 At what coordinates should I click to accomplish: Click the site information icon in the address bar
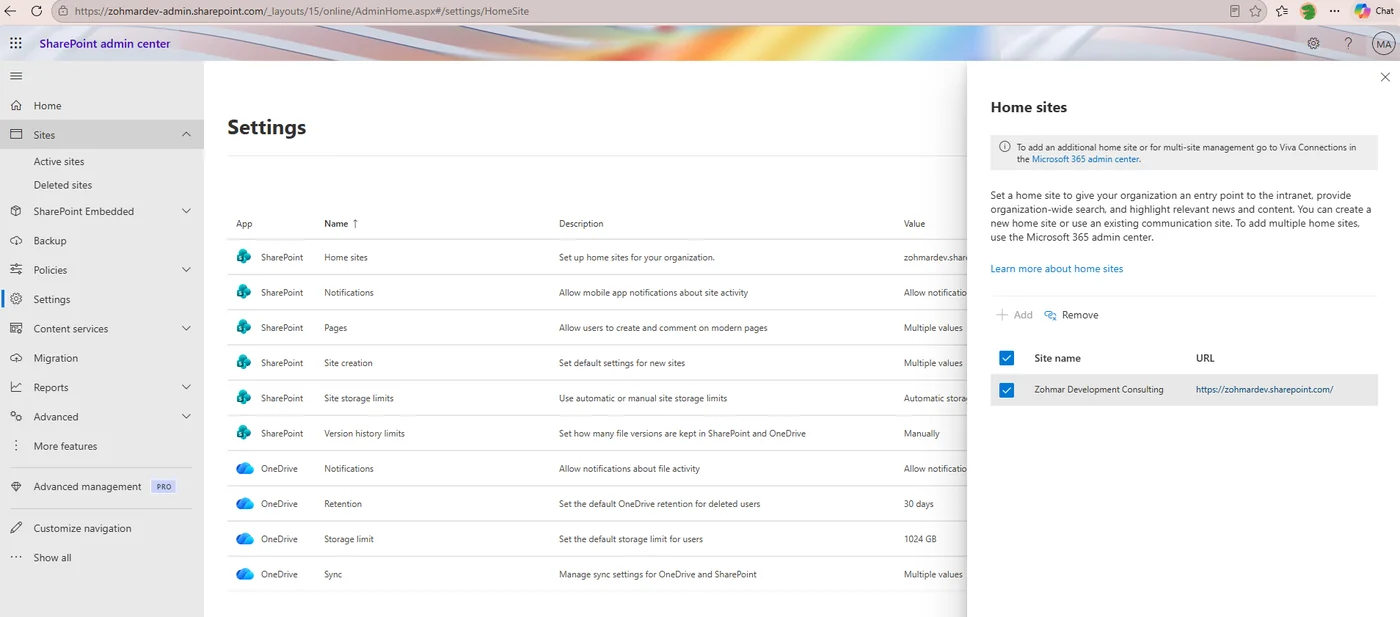click(62, 11)
